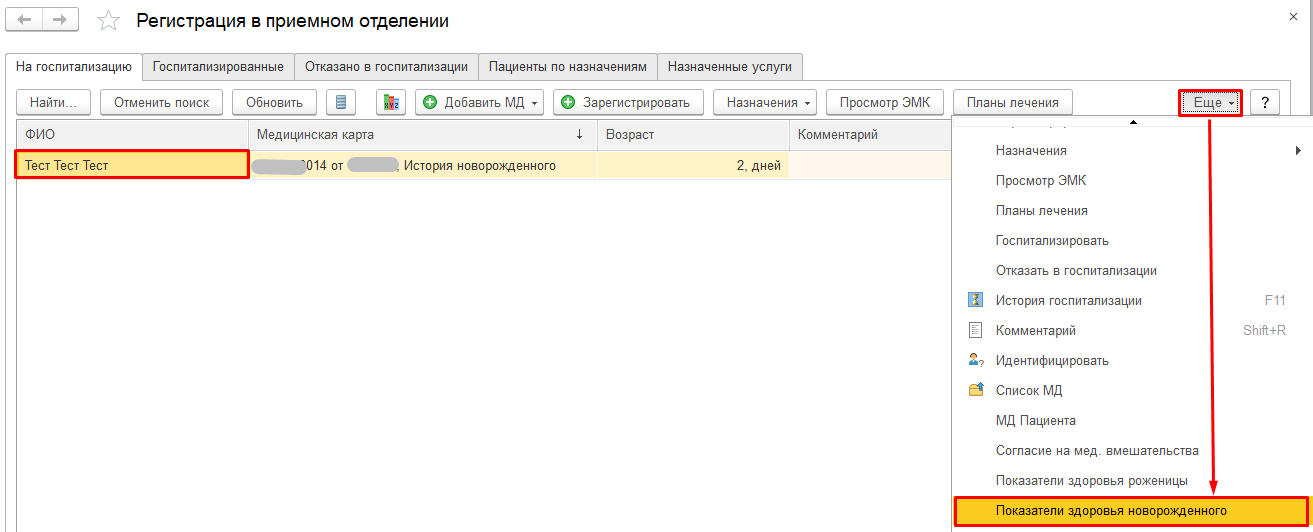This screenshot has width=1313, height=532.
Task: Click the colored XYZ chart icon button
Action: [x=391, y=102]
